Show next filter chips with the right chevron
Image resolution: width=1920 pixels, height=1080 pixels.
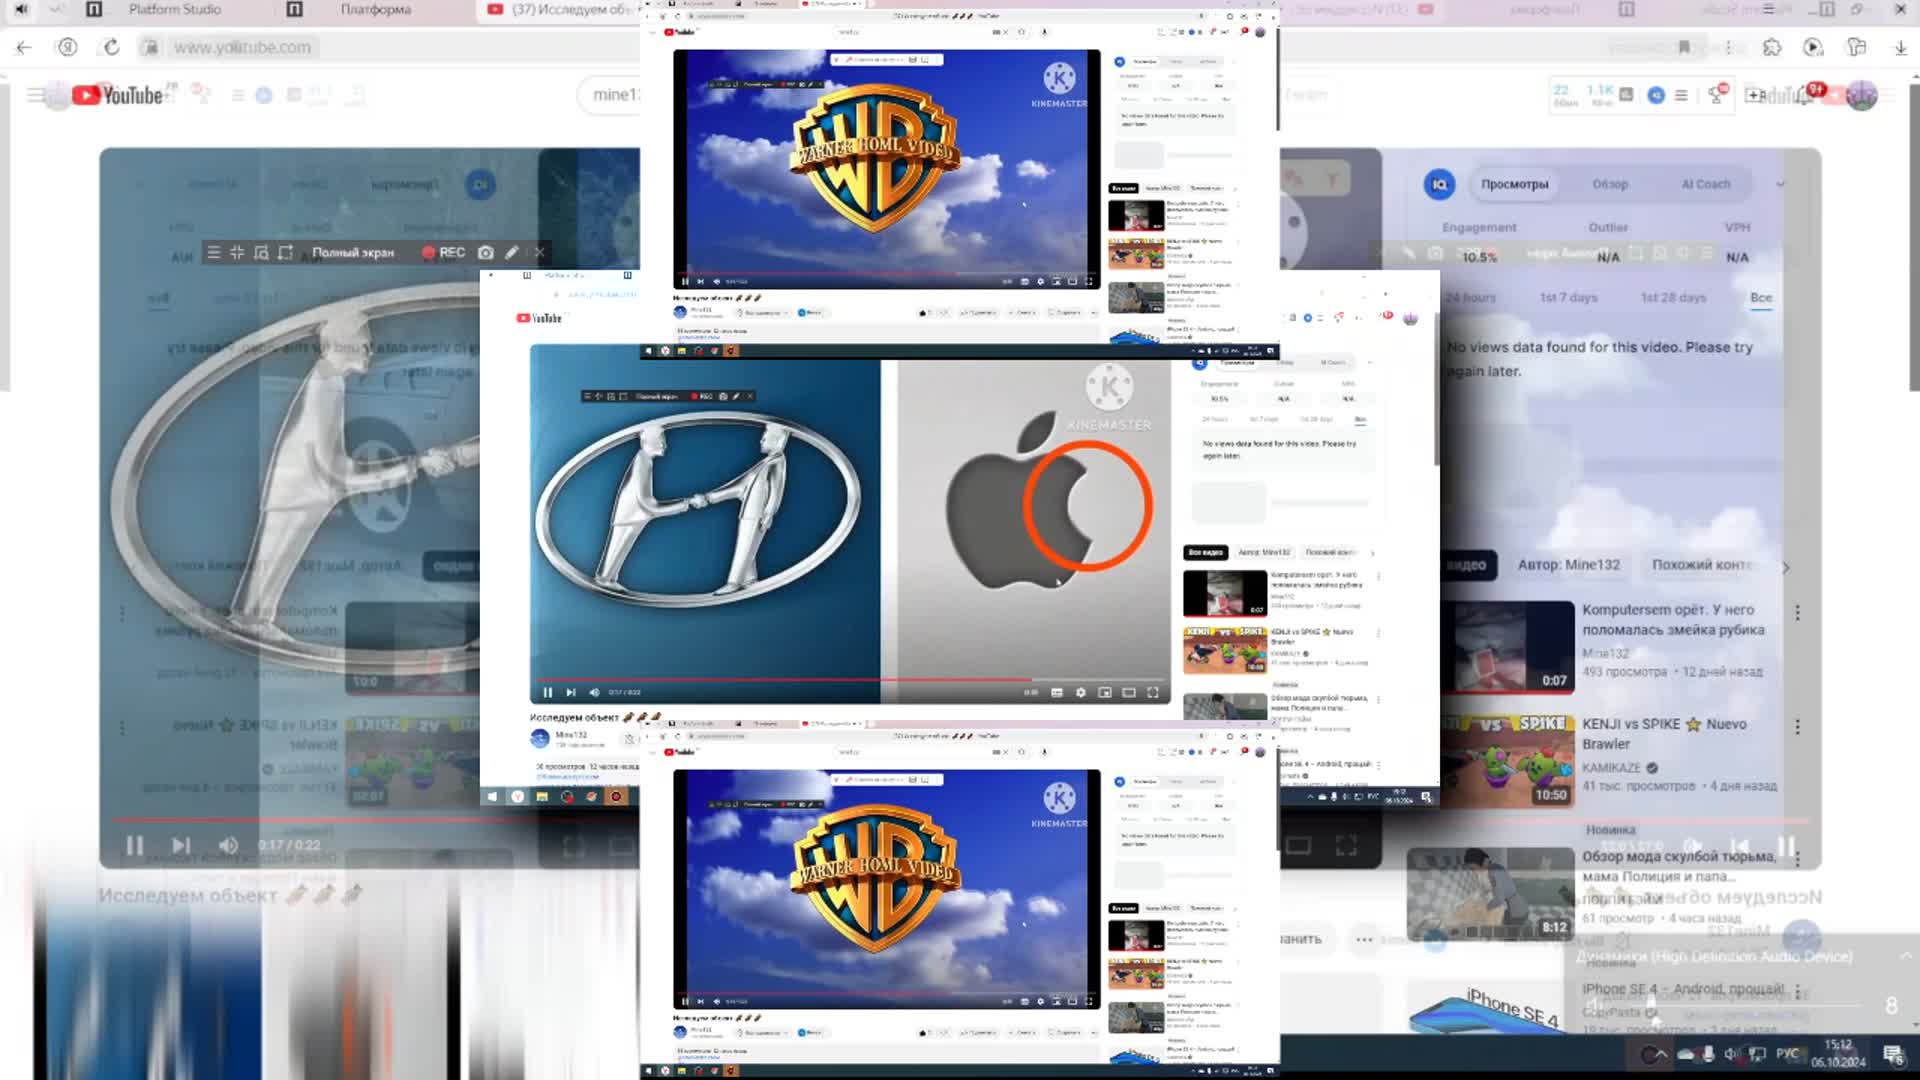(1786, 567)
